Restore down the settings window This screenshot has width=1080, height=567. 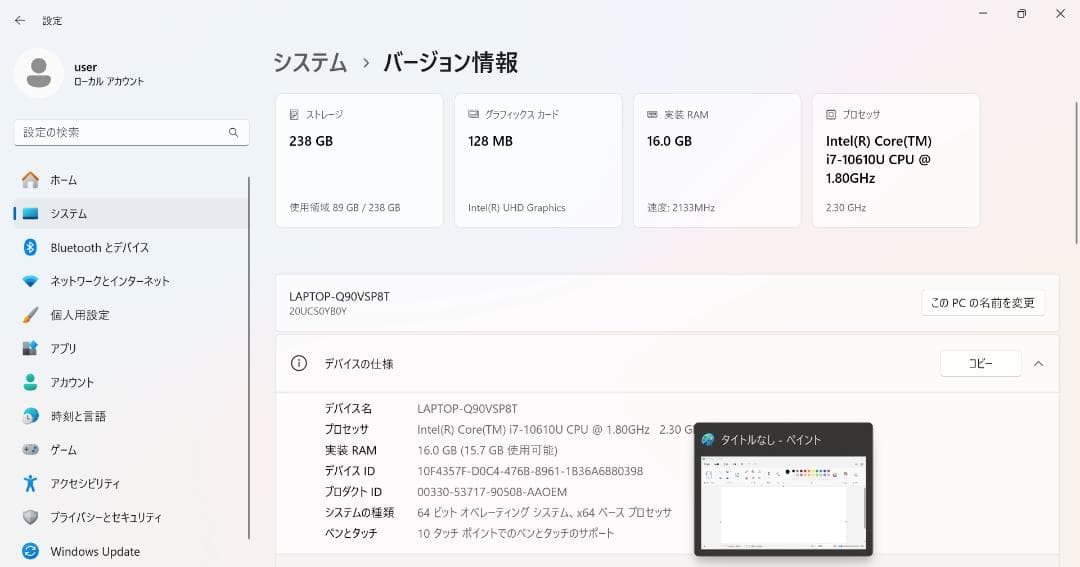tap(1021, 14)
